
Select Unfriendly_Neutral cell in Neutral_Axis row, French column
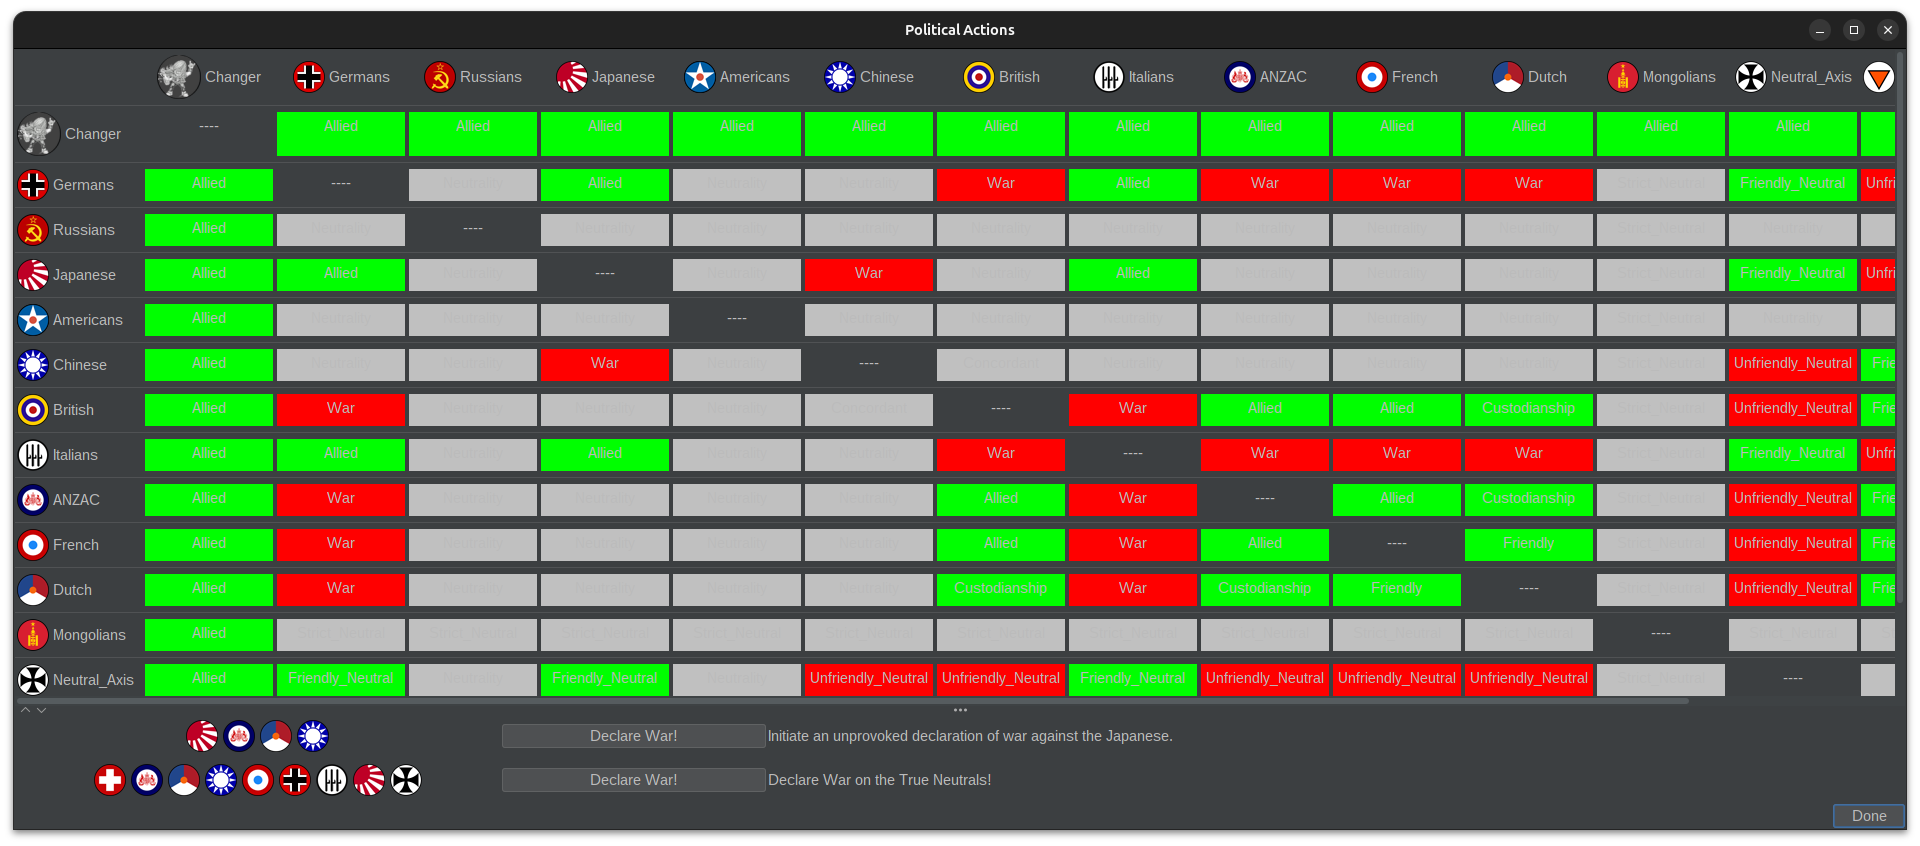click(1397, 680)
